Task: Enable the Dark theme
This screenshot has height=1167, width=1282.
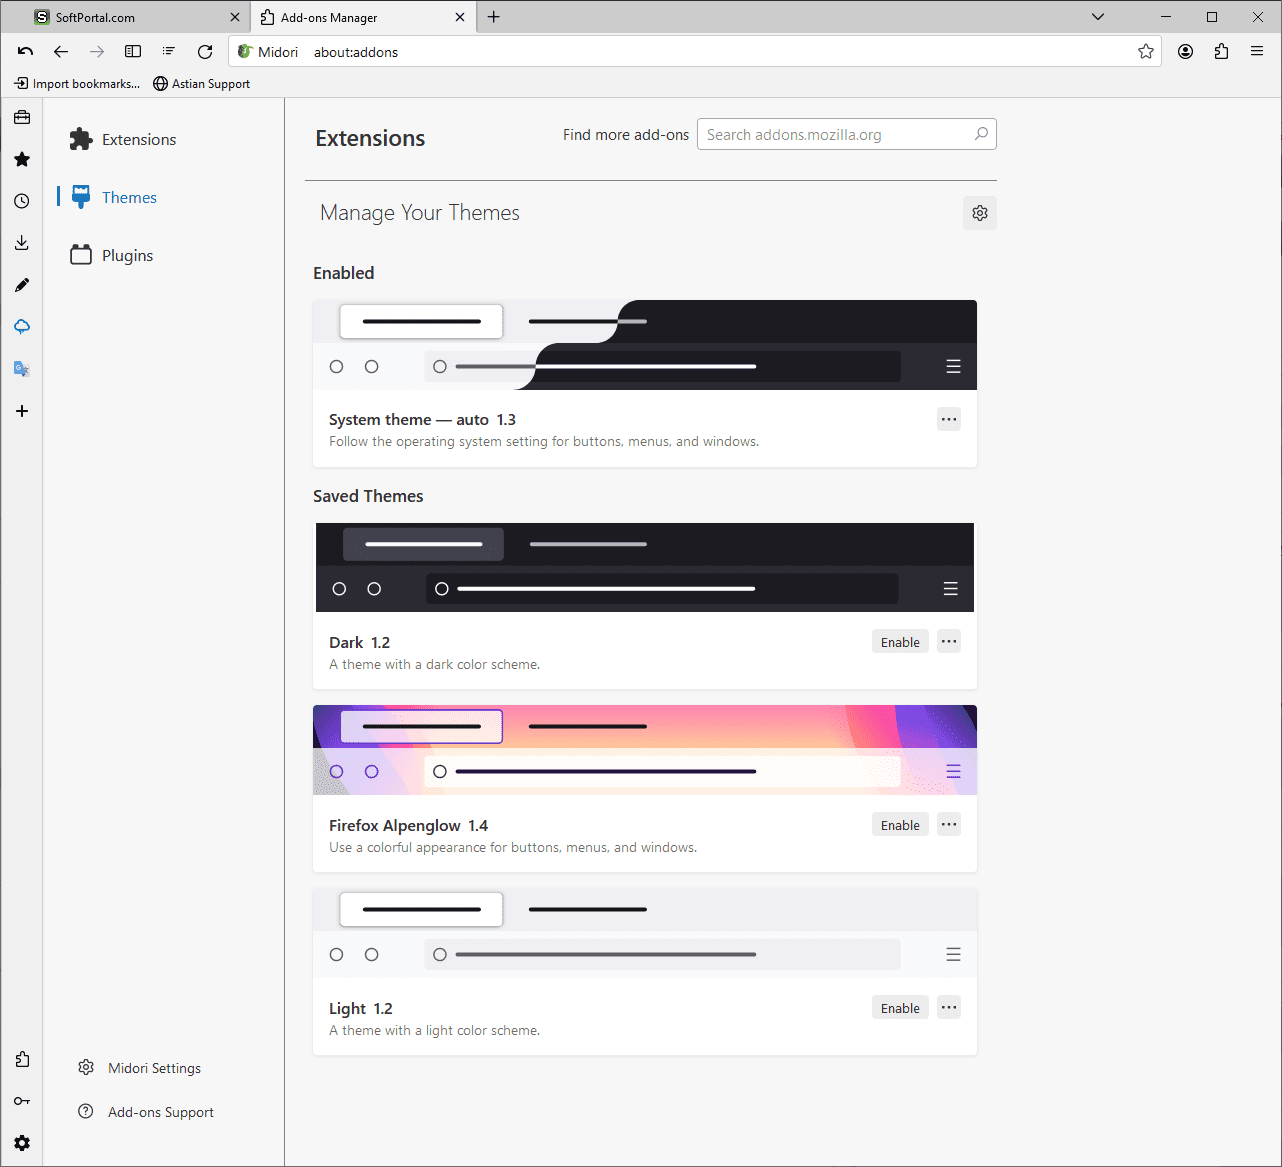Action: click(x=900, y=642)
